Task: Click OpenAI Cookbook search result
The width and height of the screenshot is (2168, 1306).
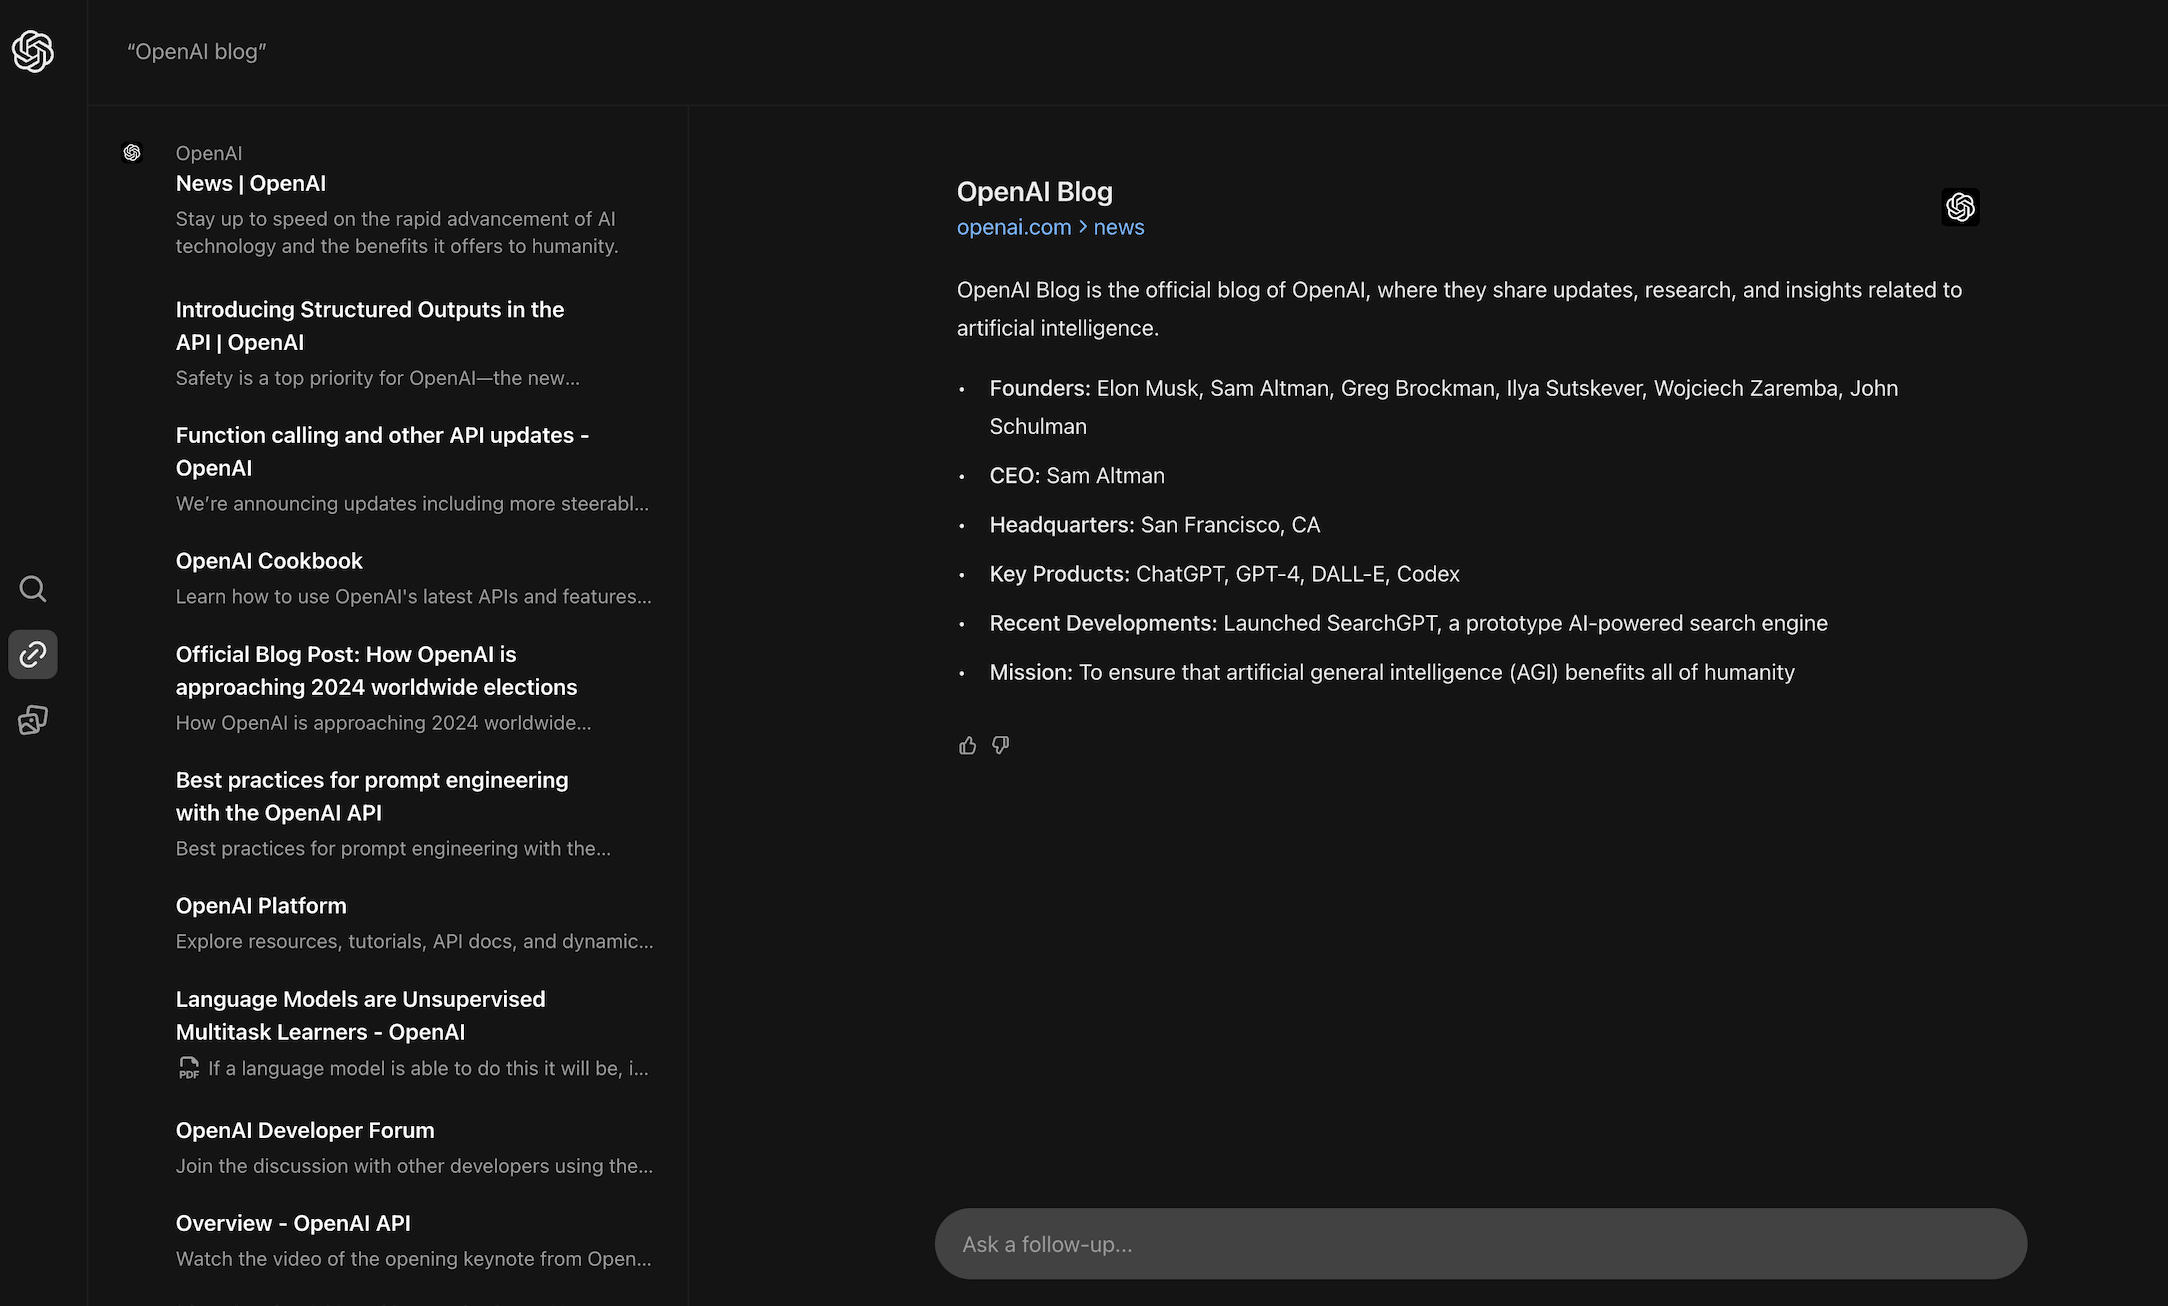Action: click(x=269, y=559)
